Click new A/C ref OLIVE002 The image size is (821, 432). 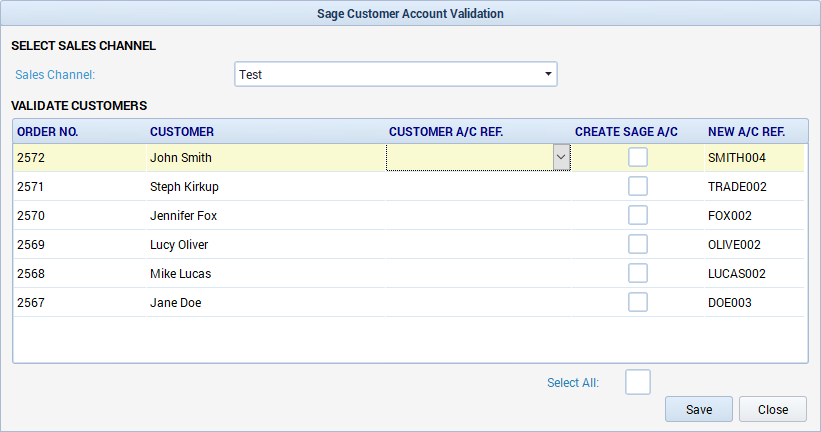pyautogui.click(x=734, y=245)
